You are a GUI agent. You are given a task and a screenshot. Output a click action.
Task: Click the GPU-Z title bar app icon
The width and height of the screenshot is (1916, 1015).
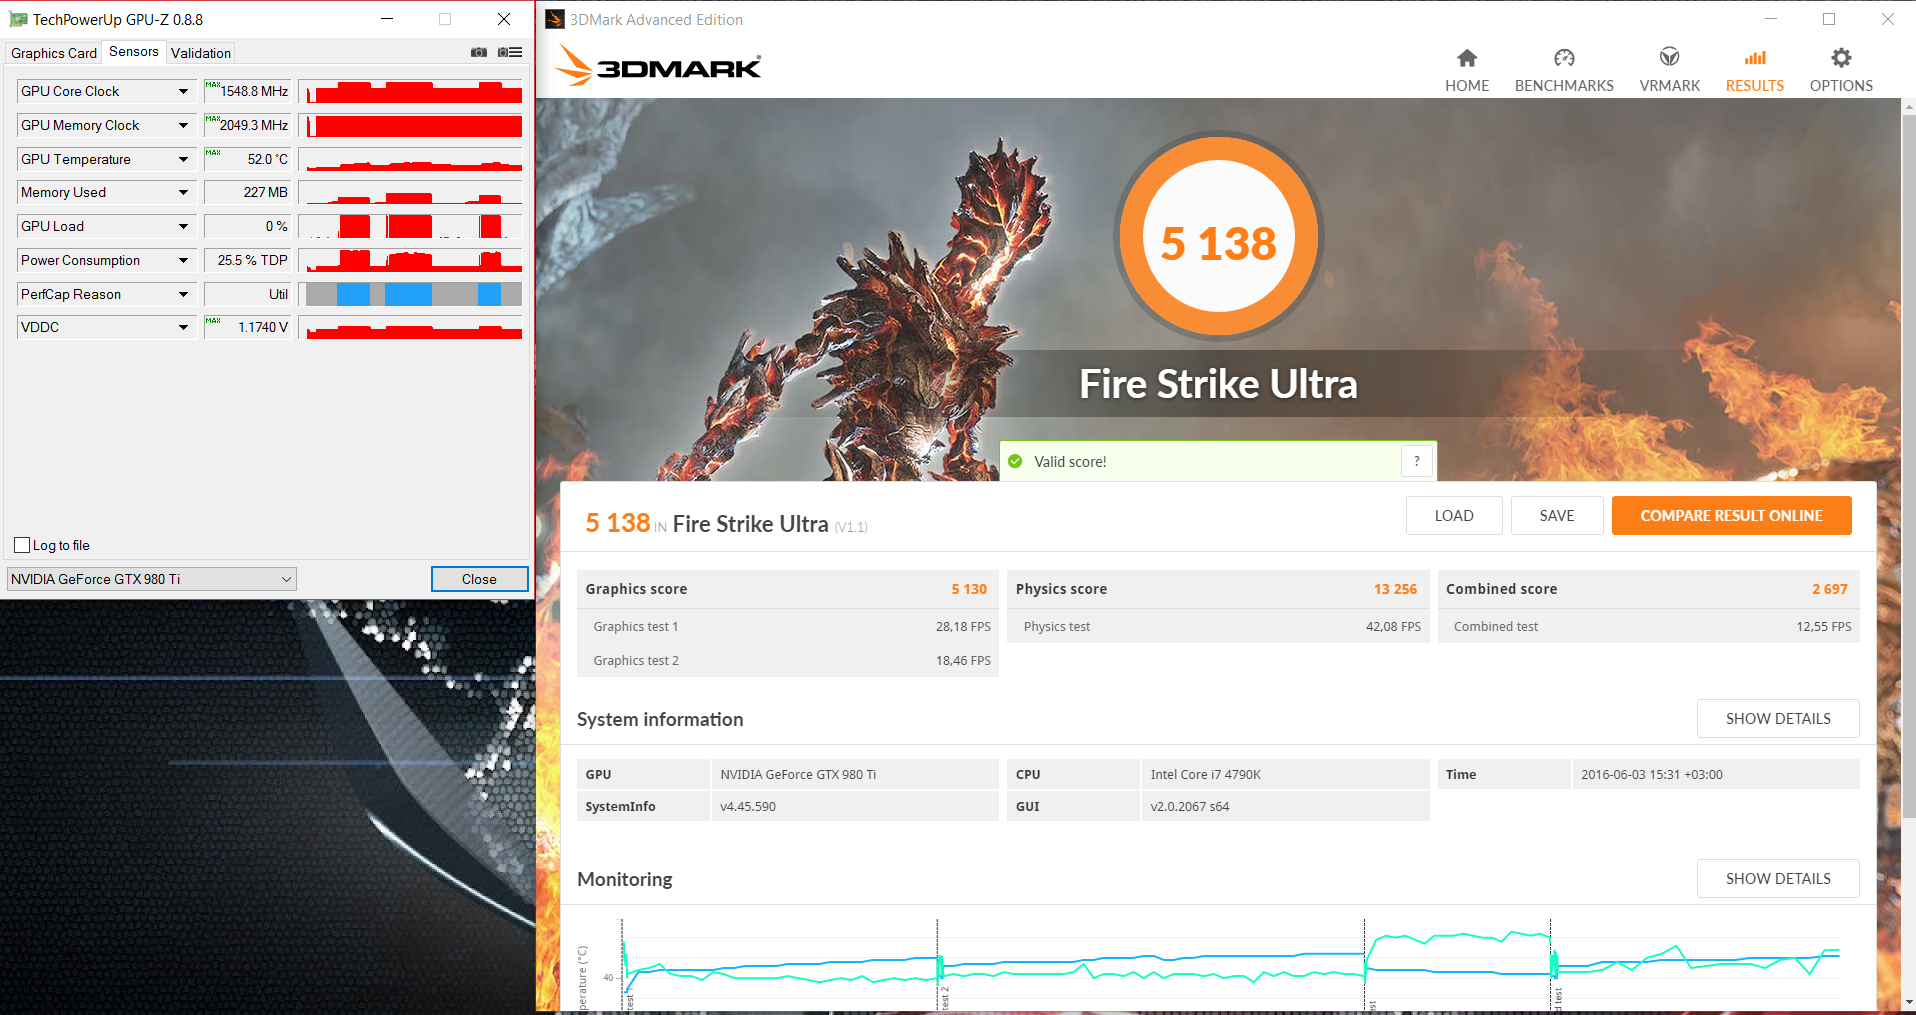pos(18,19)
